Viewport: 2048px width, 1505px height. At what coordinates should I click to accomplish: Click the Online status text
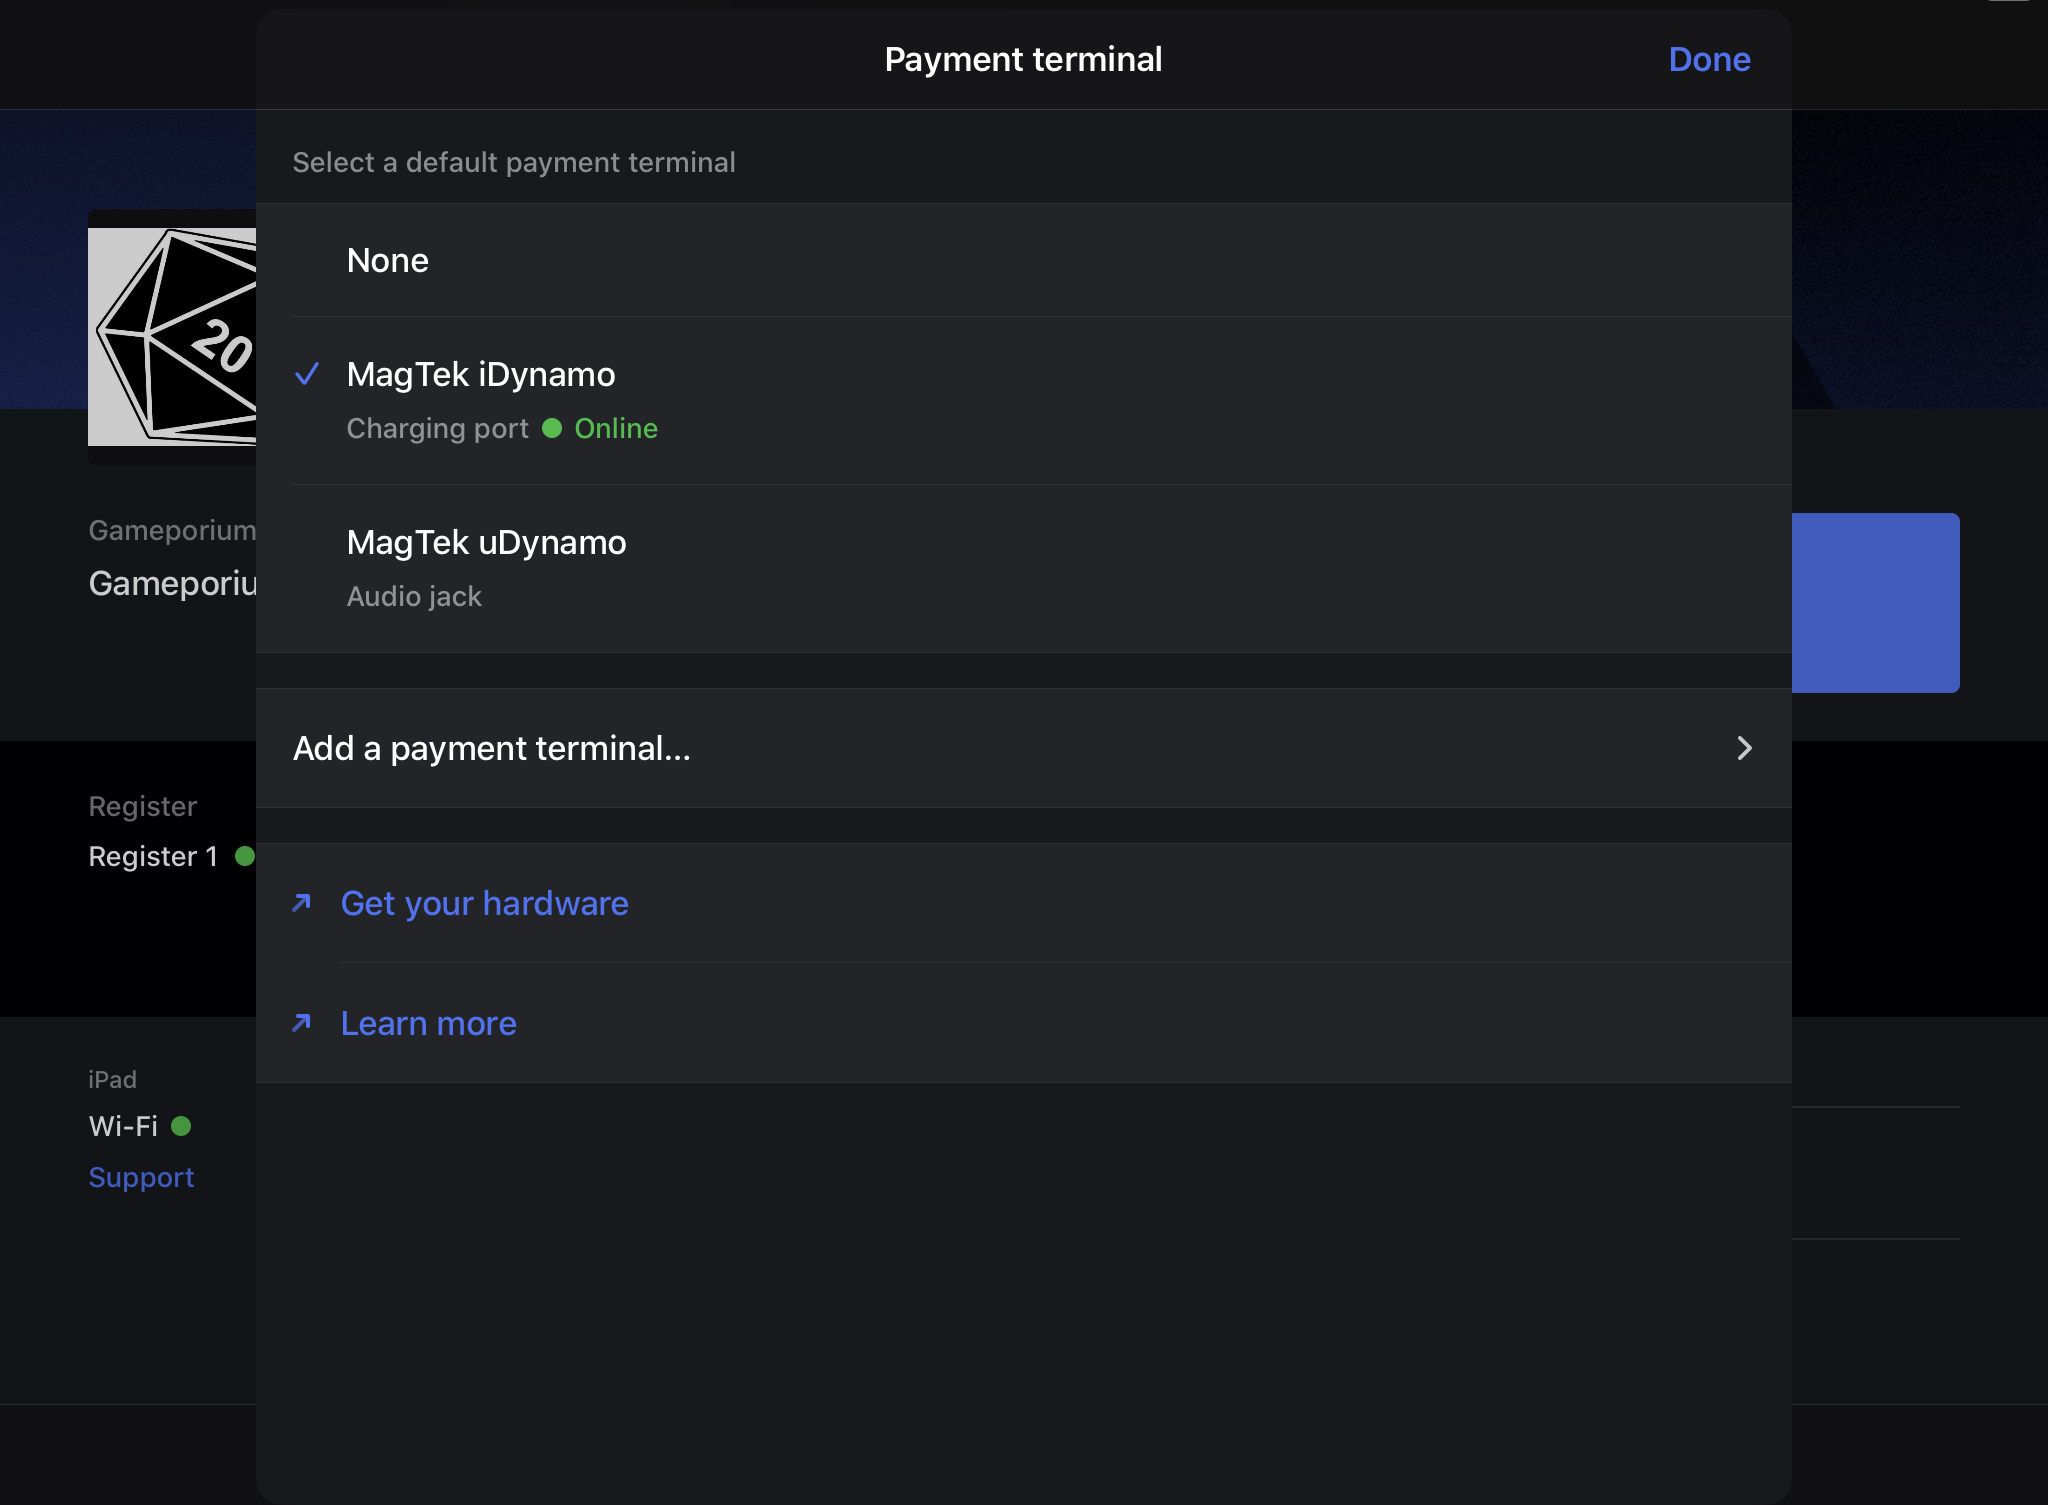coord(616,428)
